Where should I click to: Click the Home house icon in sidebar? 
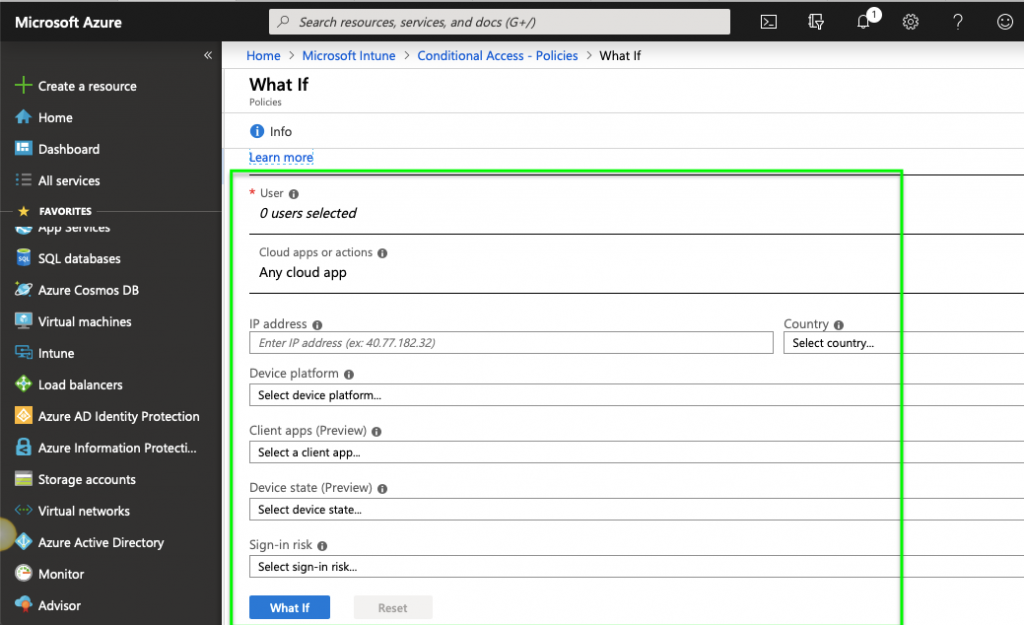[x=24, y=117]
